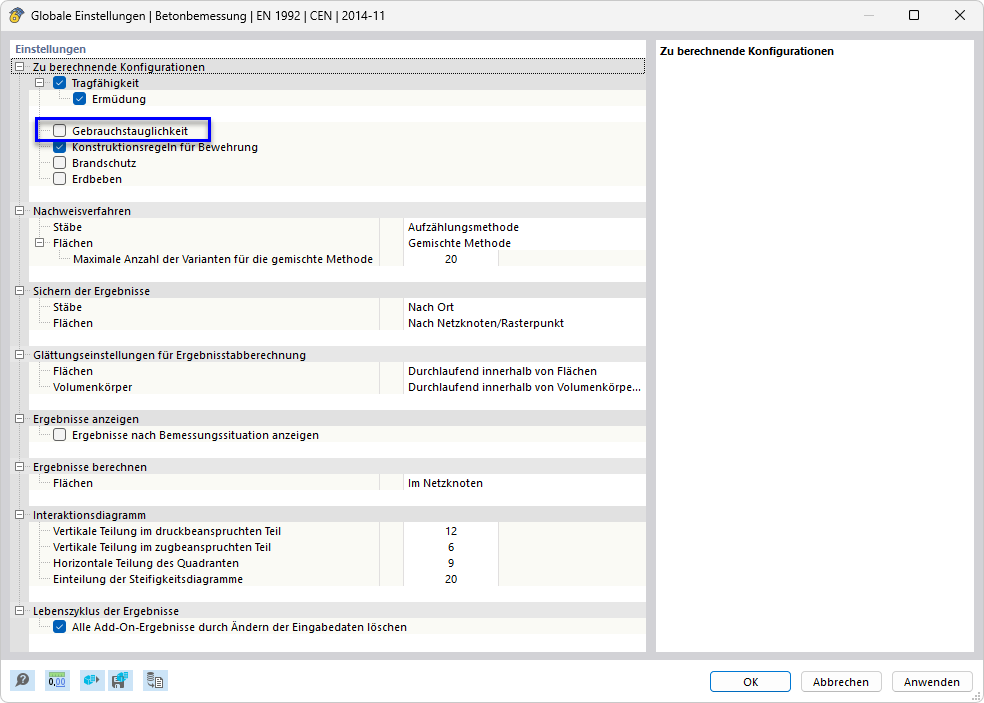Collapse Zu berechnende Konfigurationen section
The image size is (984, 703).
click(20, 67)
